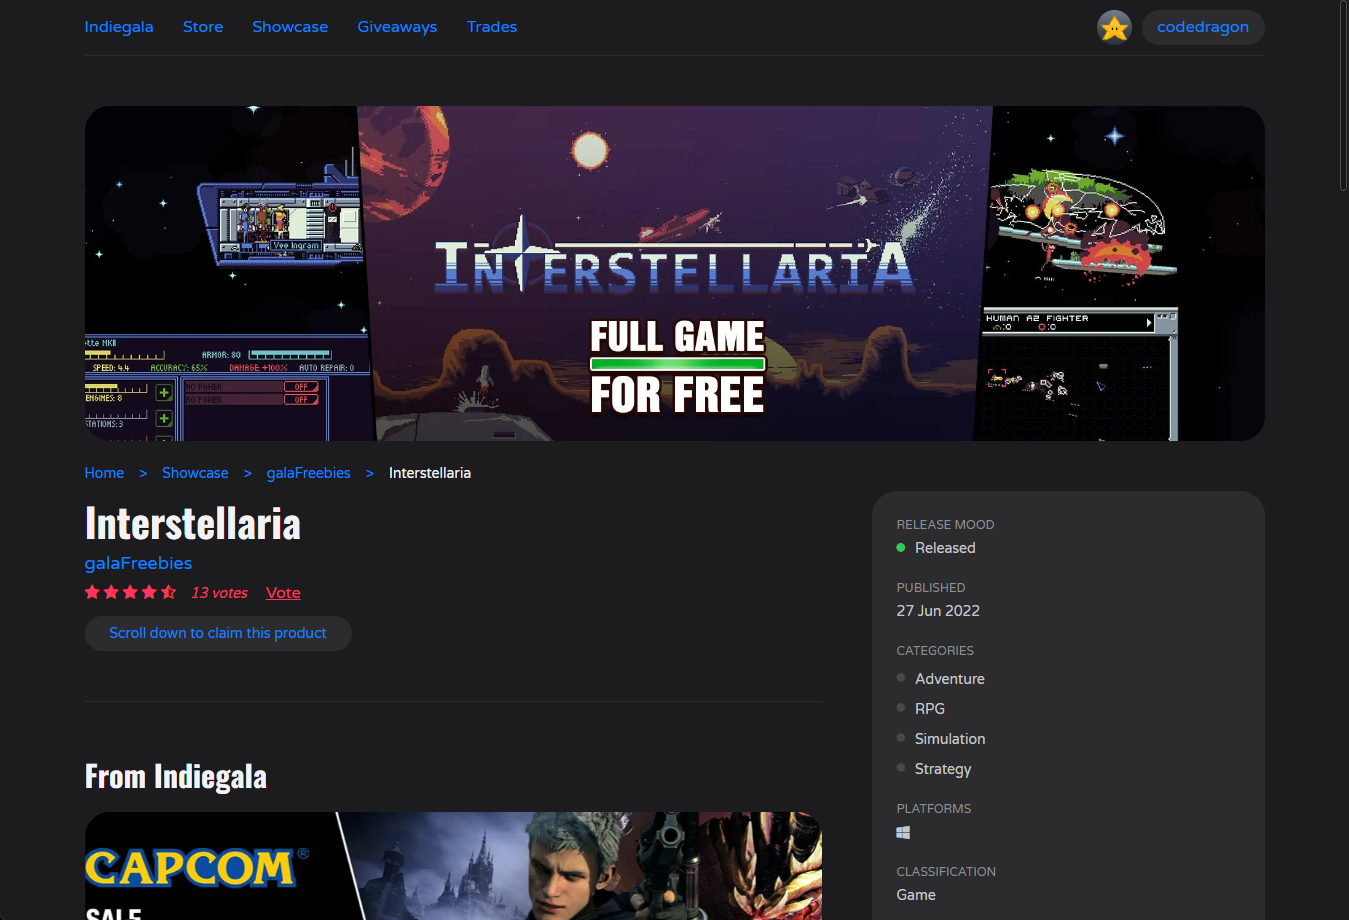Open the Store navigation link
Viewport: 1349px width, 920px height.
pyautogui.click(x=203, y=27)
